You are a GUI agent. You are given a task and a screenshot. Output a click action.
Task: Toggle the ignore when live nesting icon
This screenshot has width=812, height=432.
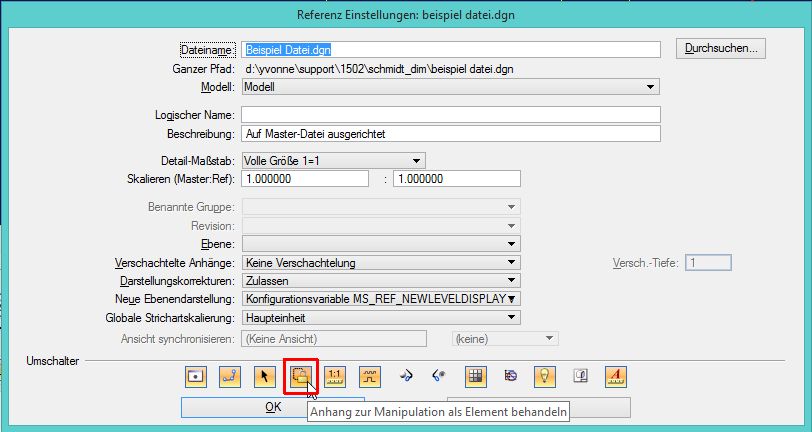(511, 376)
